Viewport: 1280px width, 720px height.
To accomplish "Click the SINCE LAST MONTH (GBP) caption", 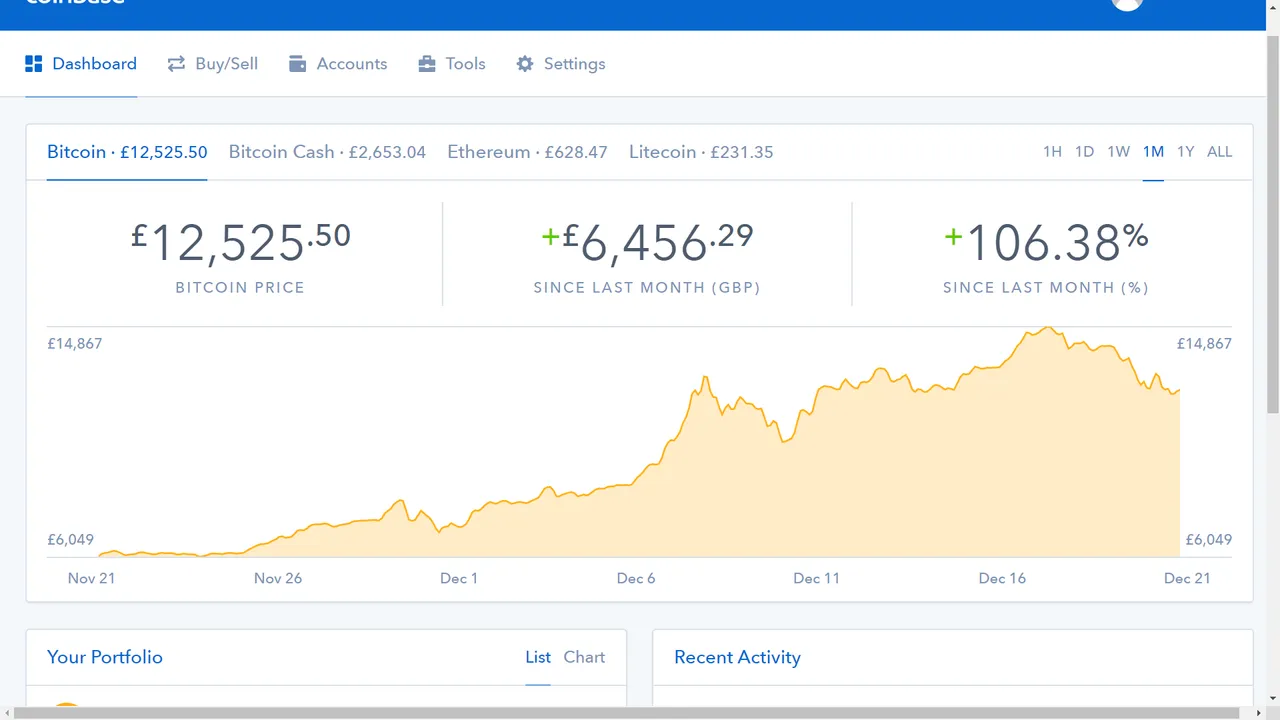I will point(647,288).
